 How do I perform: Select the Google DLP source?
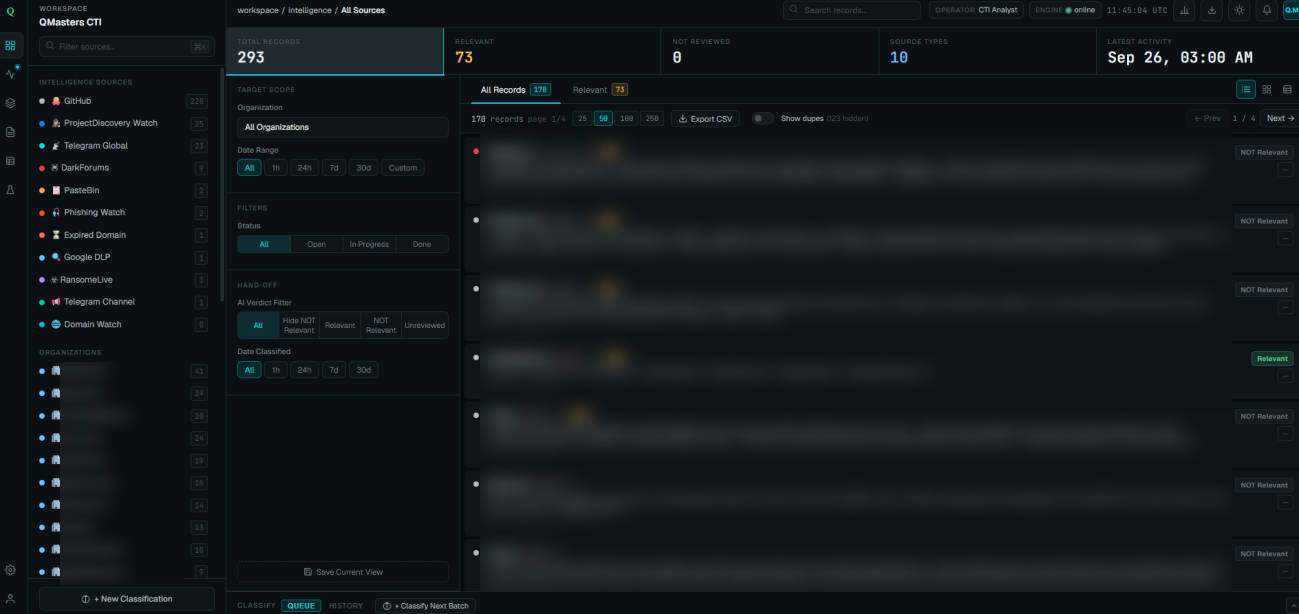[123, 257]
